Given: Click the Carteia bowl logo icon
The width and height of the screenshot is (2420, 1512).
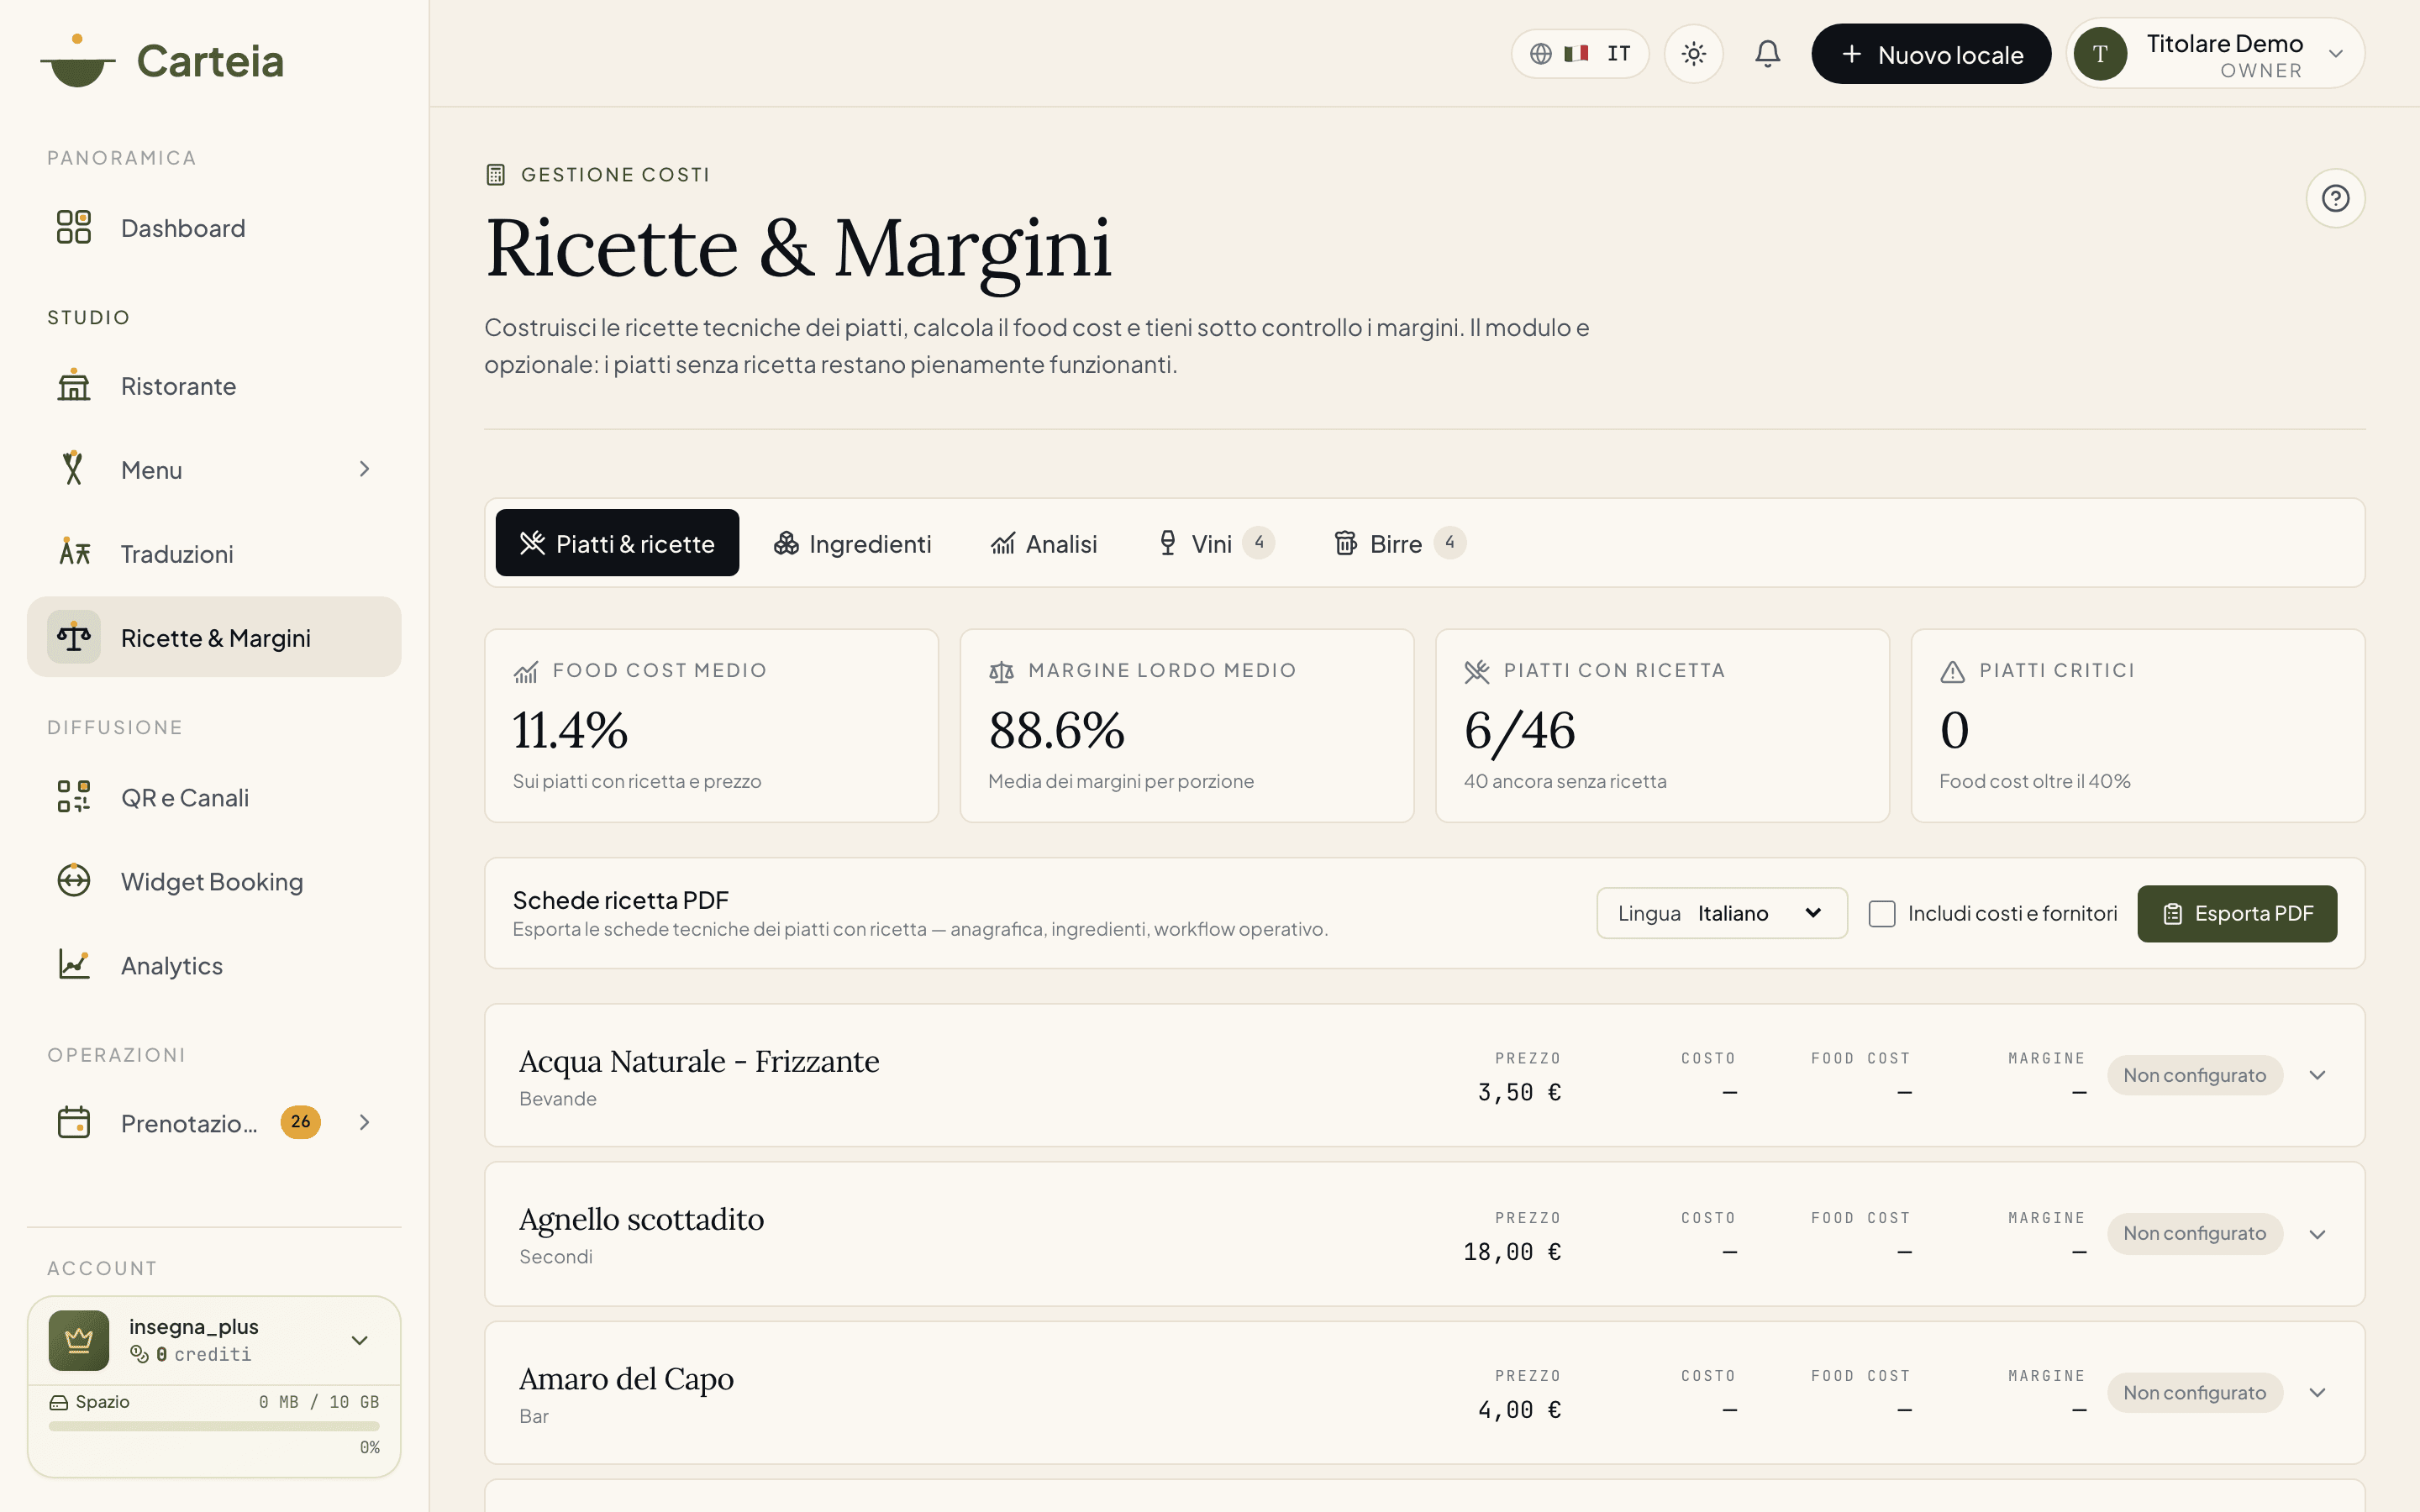Looking at the screenshot, I should tap(77, 61).
